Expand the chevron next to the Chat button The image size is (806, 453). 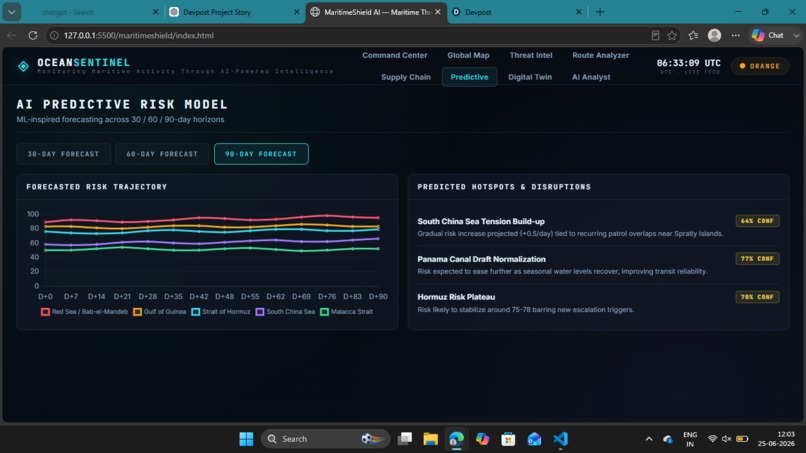point(796,35)
